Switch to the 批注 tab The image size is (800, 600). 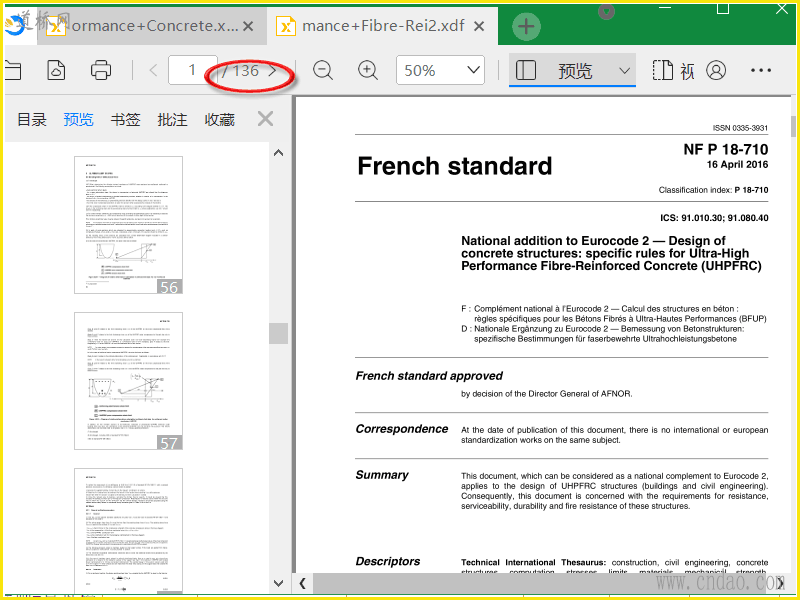(x=172, y=119)
